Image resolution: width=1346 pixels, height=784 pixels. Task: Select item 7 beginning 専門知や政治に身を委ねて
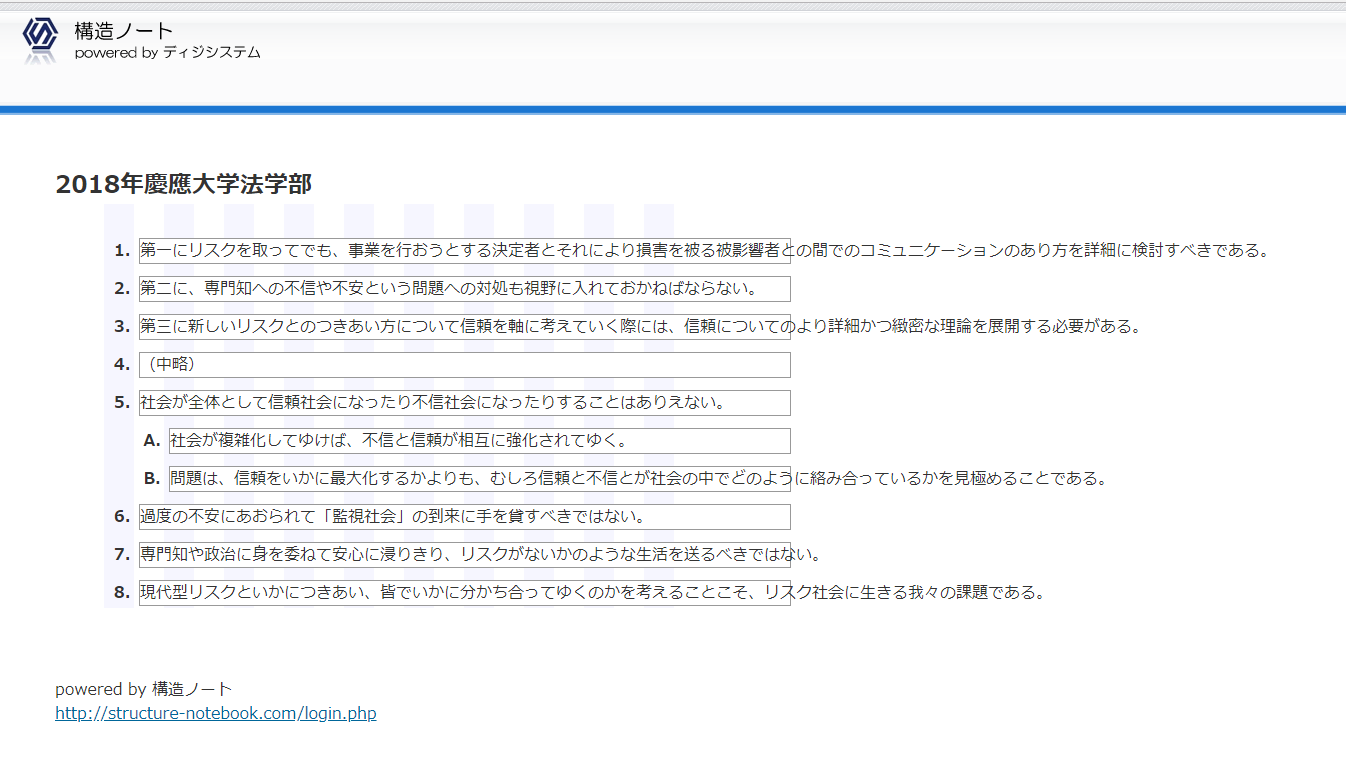(464, 555)
